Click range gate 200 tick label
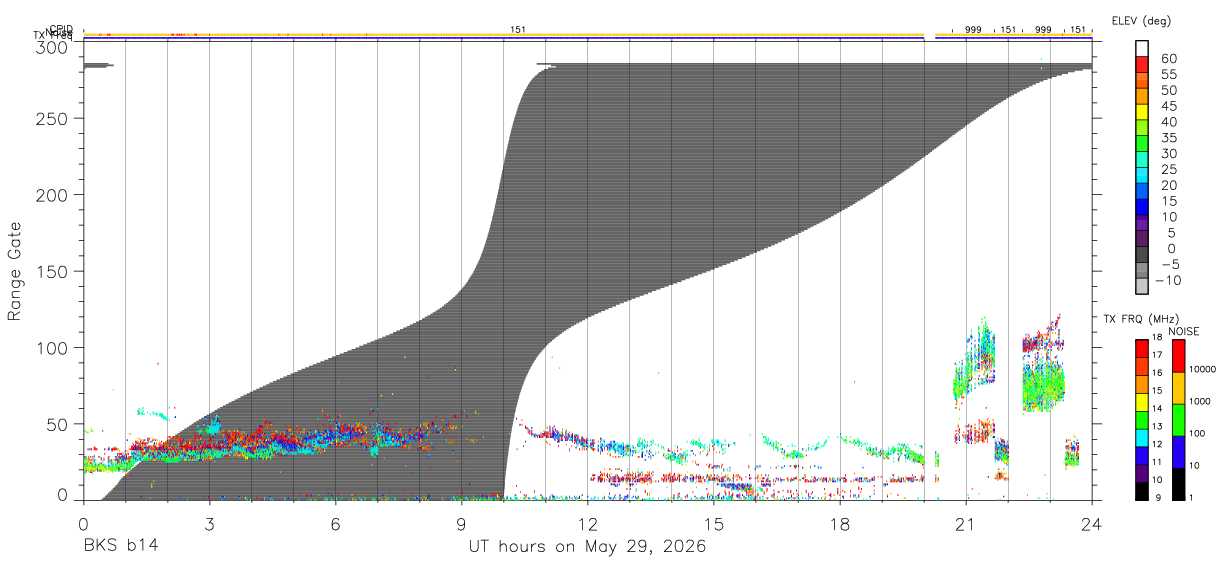1228x567 pixels. click(52, 195)
